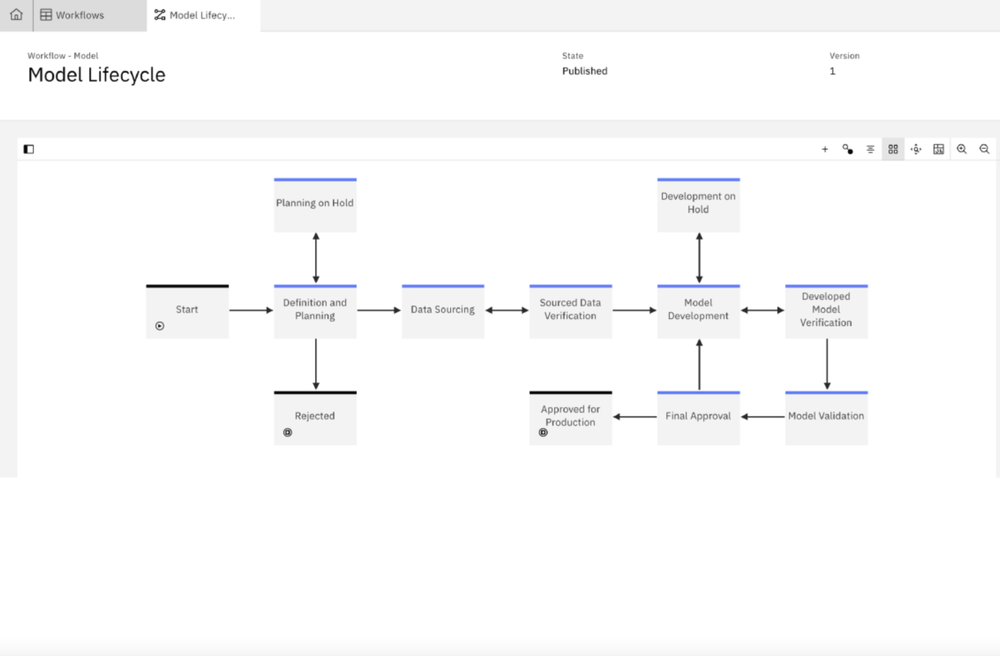Click the add transition connector icon

848,149
